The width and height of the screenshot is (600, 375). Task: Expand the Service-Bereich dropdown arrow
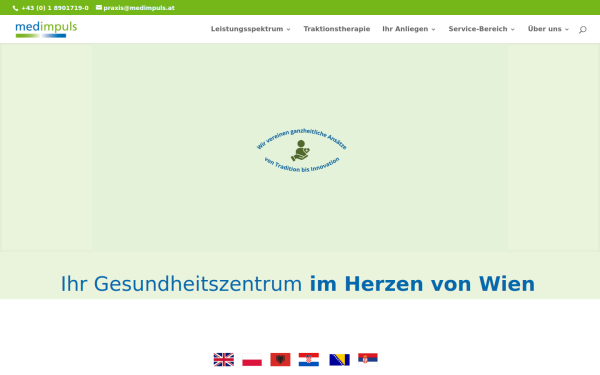[513, 29]
